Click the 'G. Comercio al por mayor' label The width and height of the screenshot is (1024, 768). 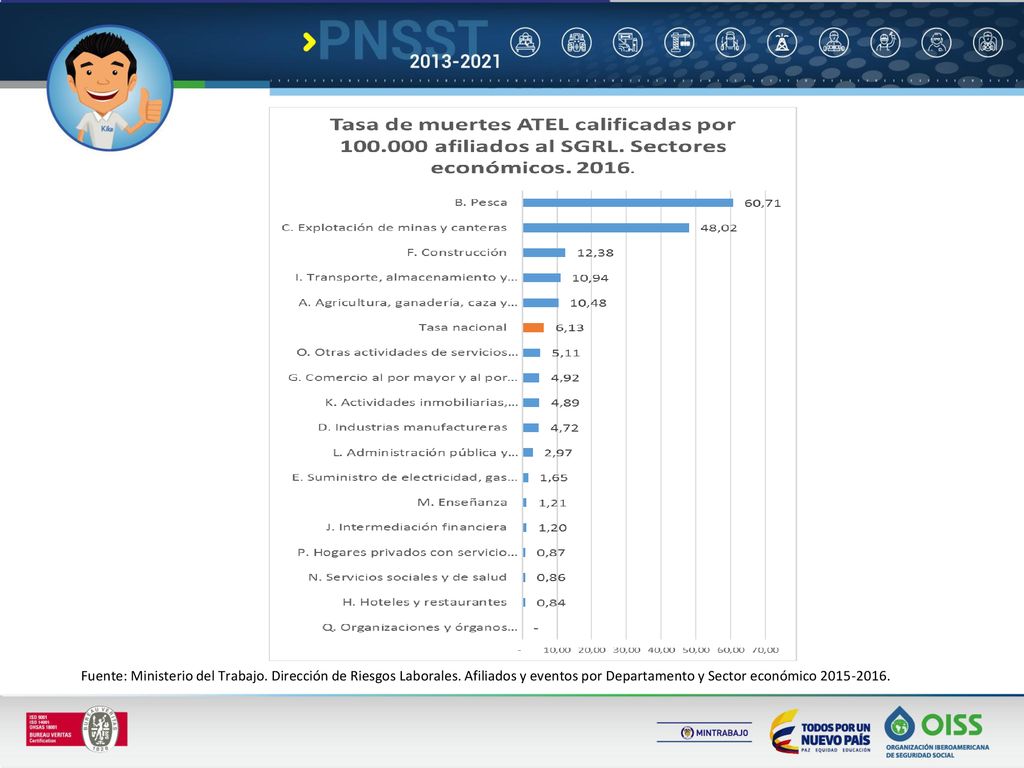tap(402, 377)
